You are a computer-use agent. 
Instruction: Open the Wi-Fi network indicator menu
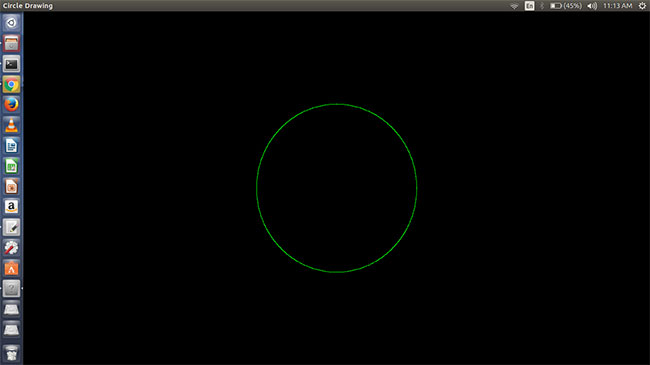pyautogui.click(x=514, y=6)
